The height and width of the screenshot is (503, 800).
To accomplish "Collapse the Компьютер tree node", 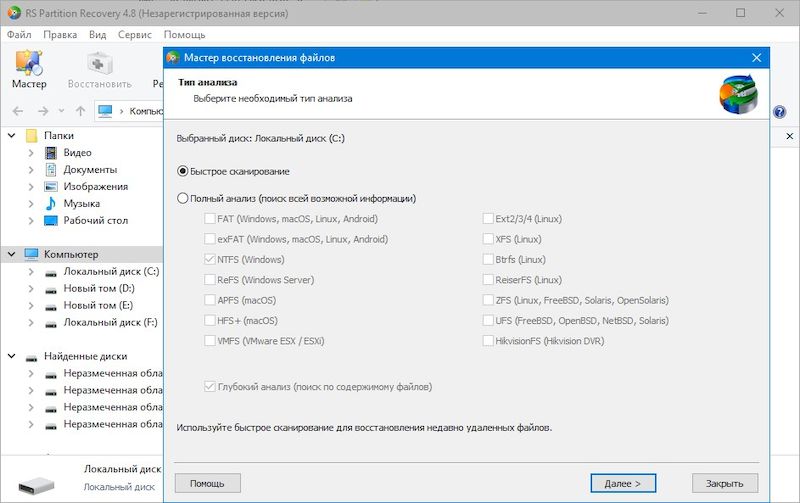I will (x=12, y=254).
